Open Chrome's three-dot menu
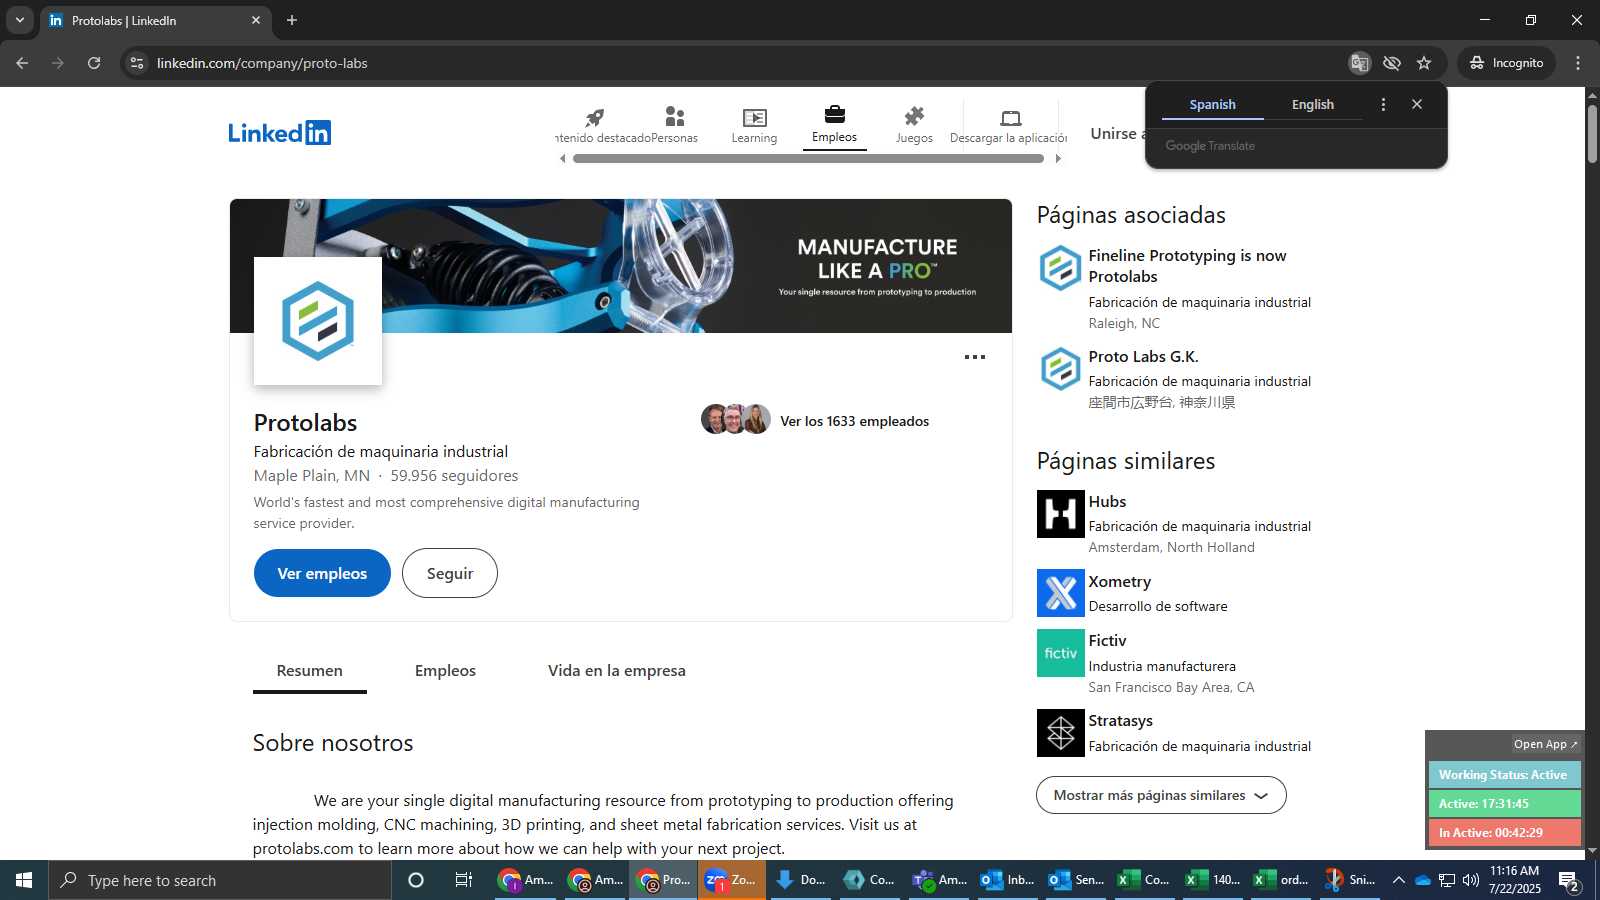 tap(1578, 63)
